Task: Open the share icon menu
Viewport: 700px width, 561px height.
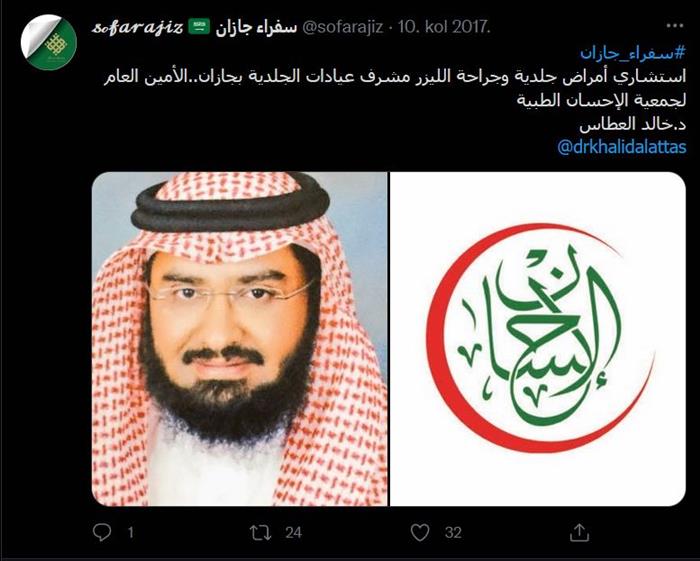Action: tap(579, 532)
